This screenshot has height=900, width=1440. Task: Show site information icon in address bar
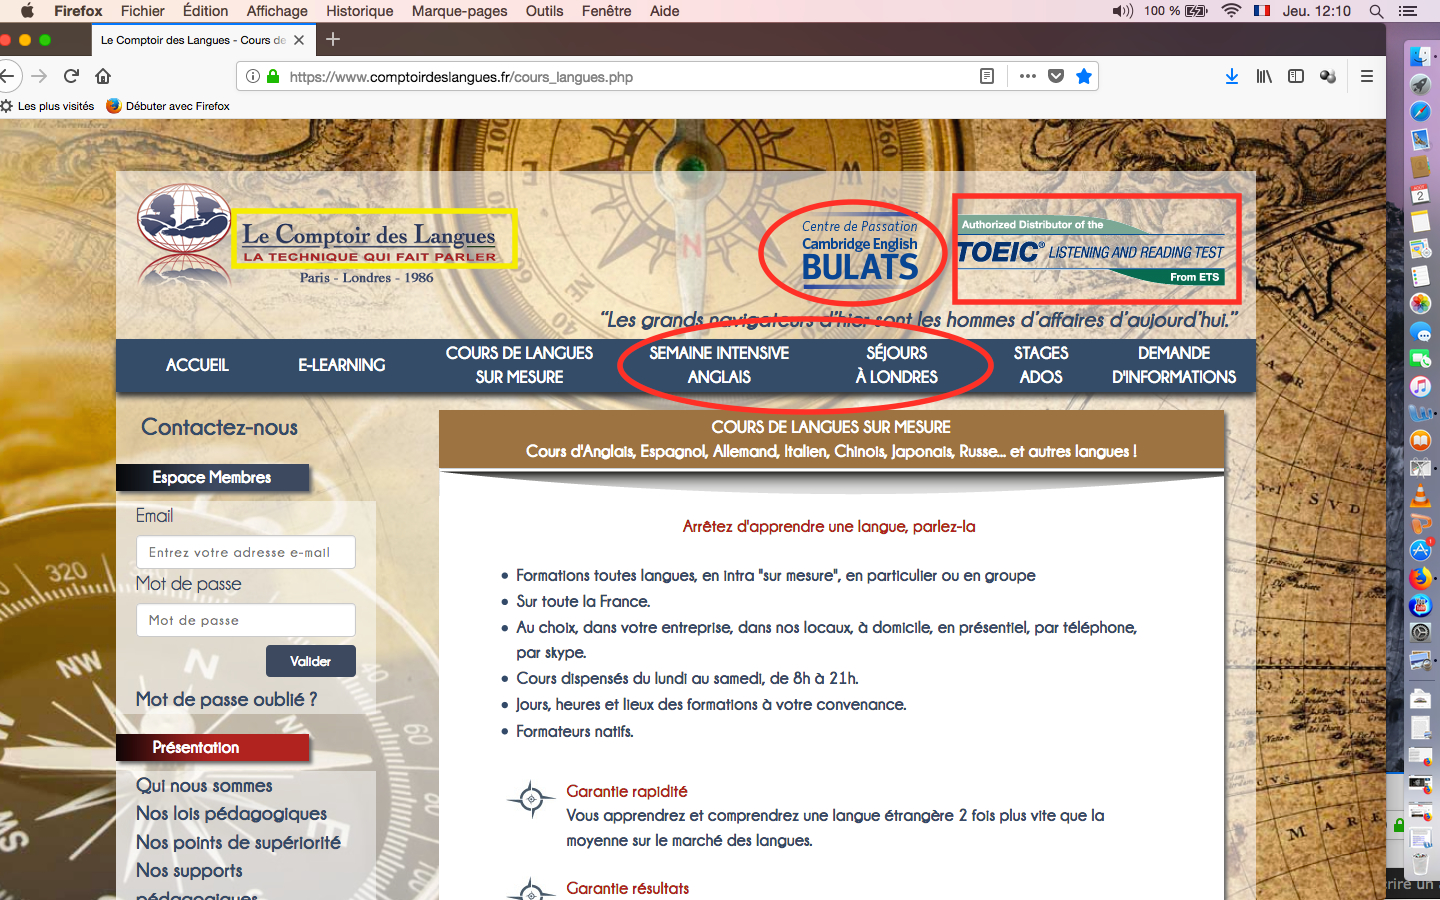coord(253,76)
